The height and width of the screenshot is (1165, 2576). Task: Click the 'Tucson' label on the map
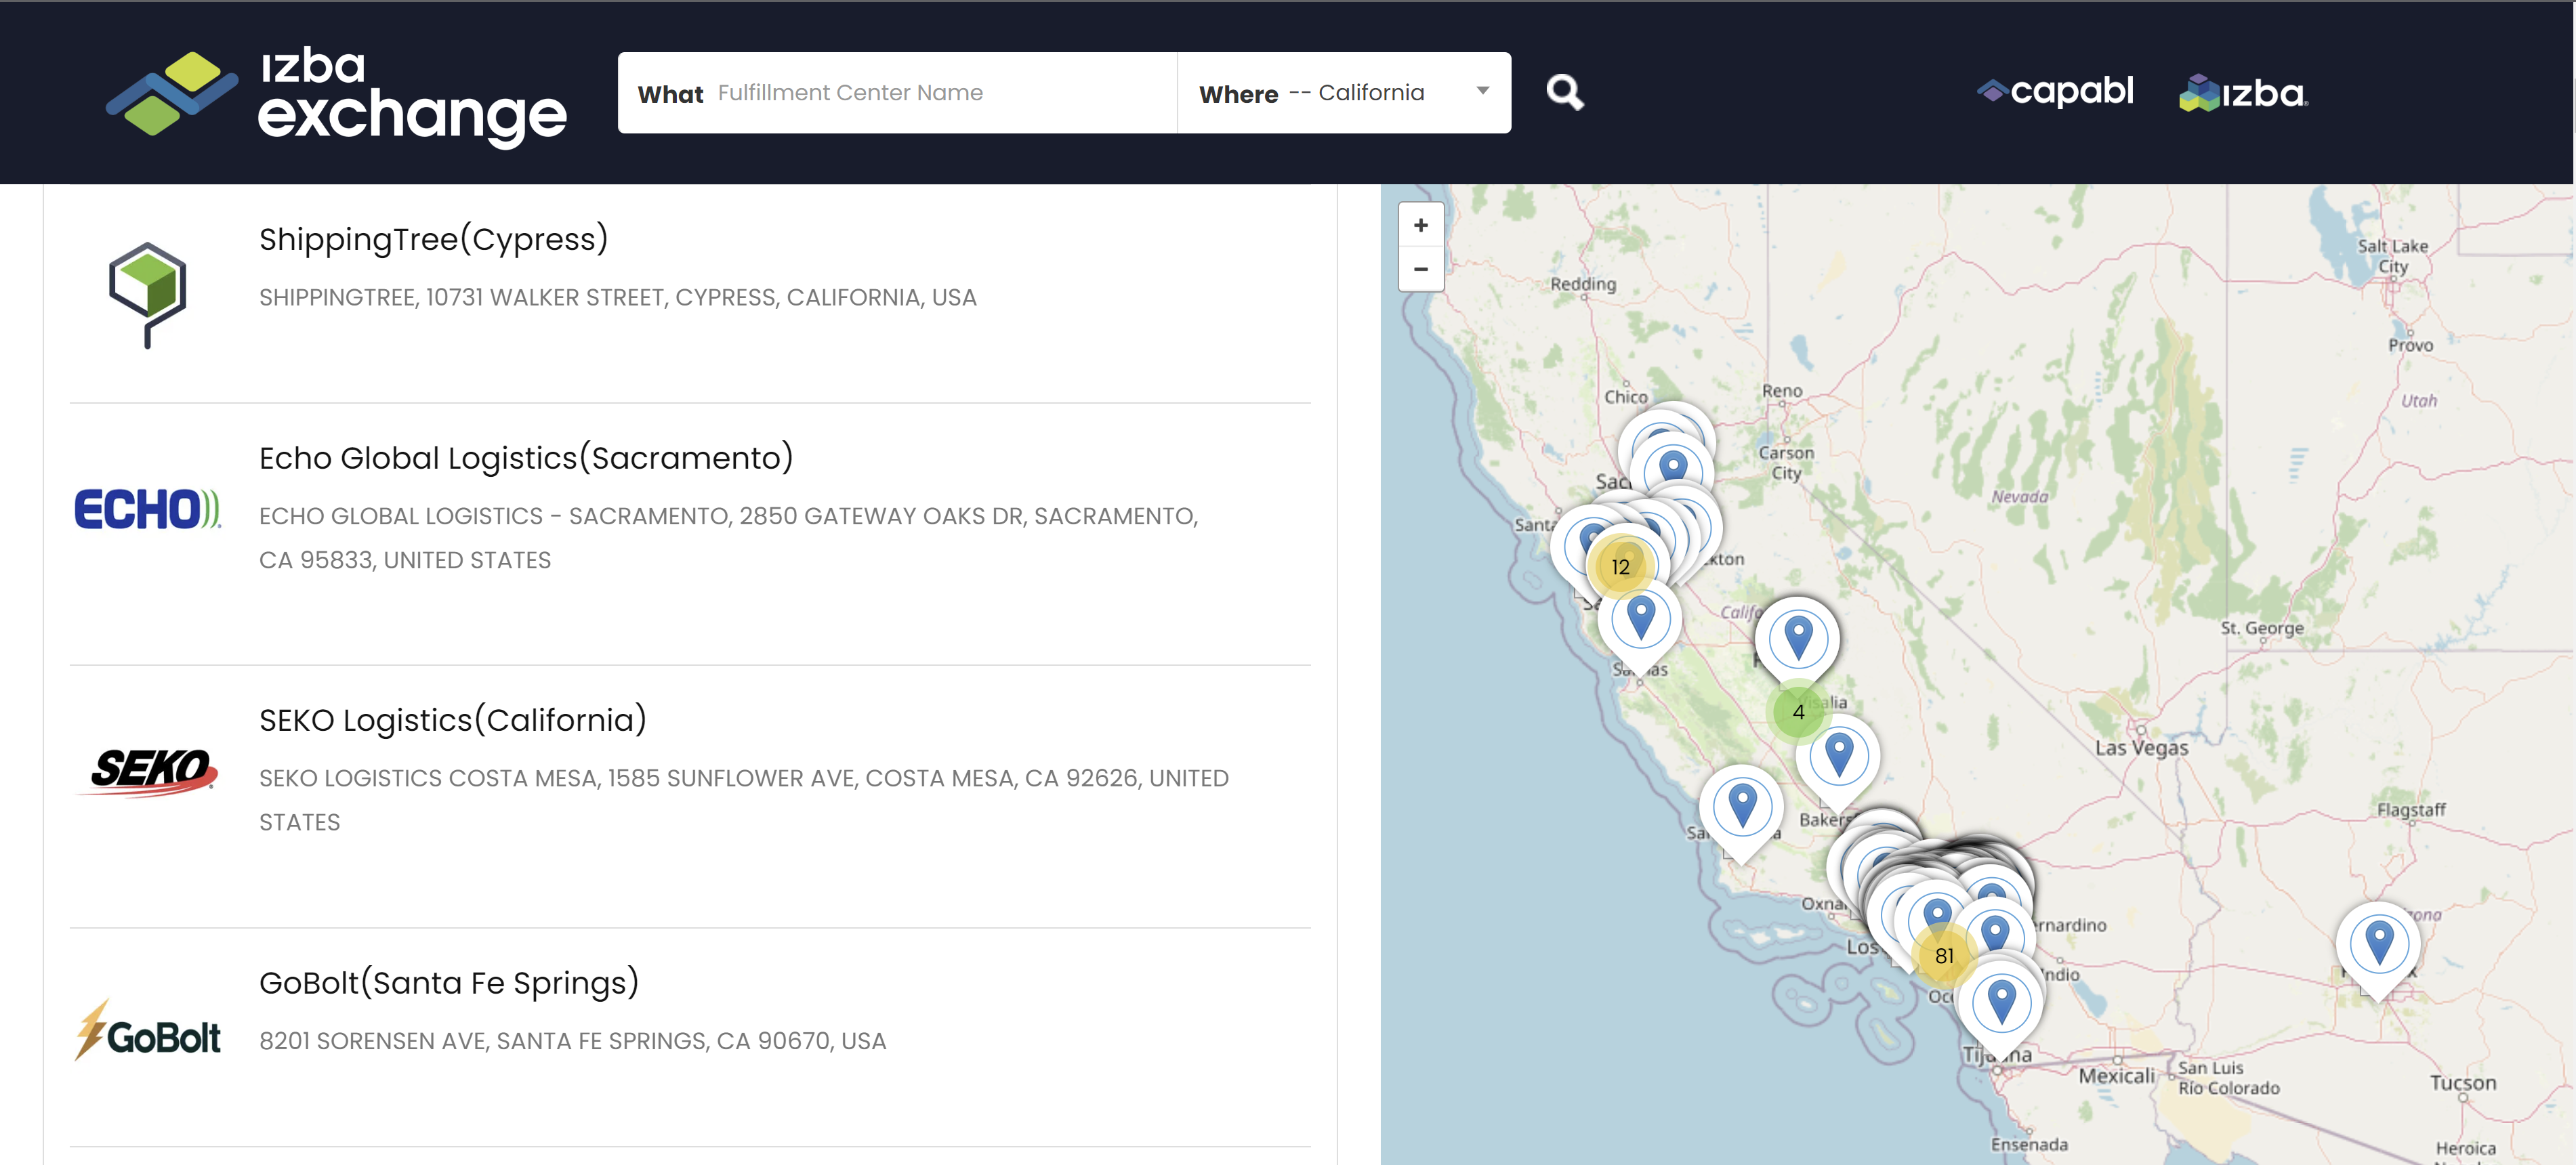(x=2462, y=1083)
